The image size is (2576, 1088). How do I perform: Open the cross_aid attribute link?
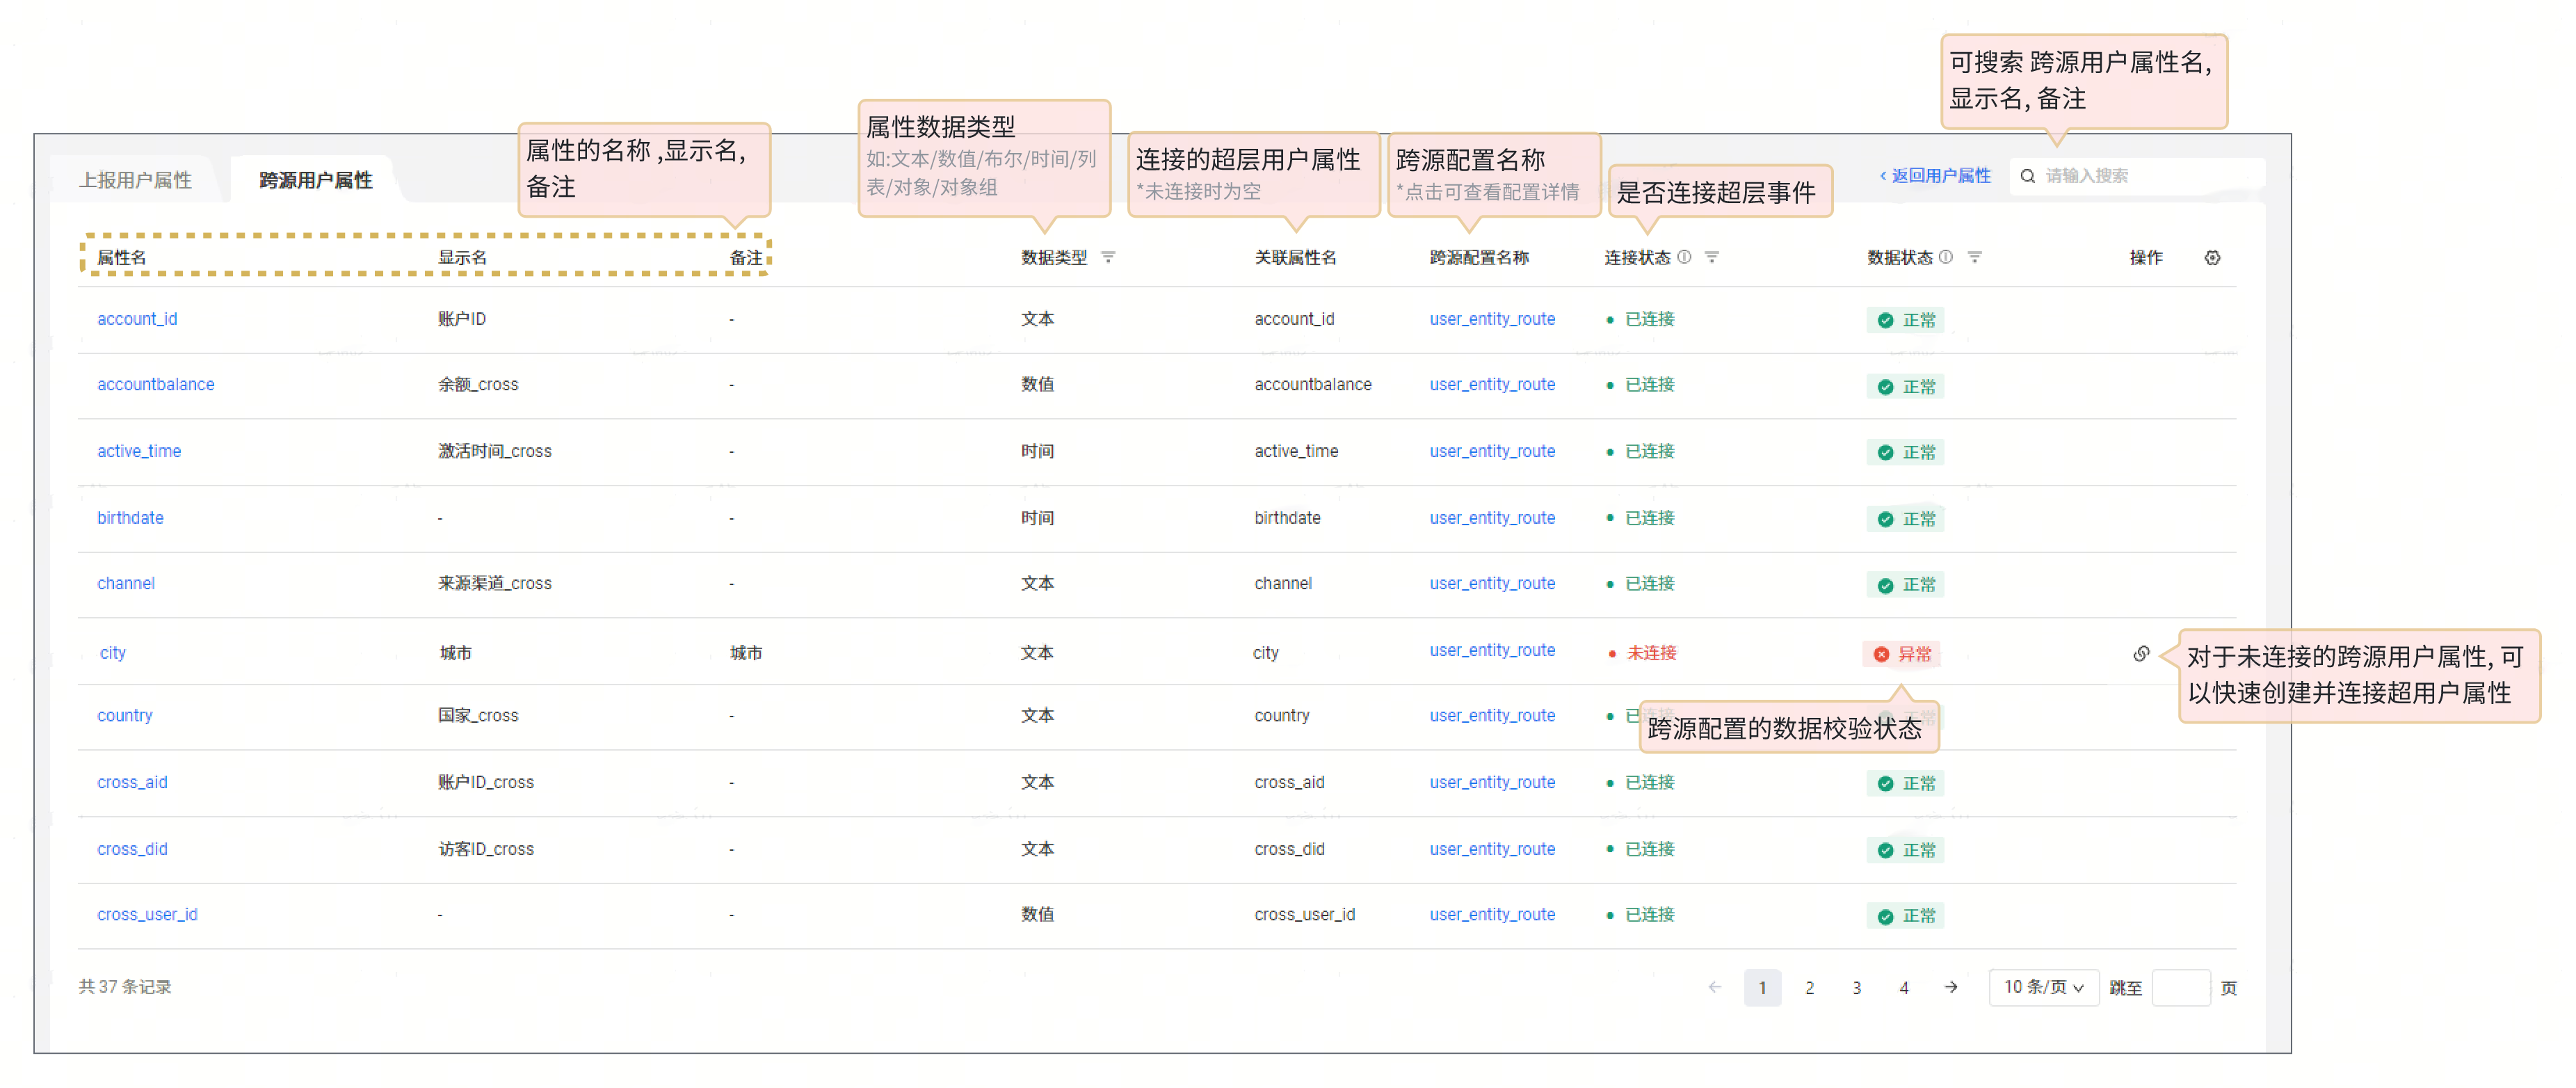pos(132,783)
